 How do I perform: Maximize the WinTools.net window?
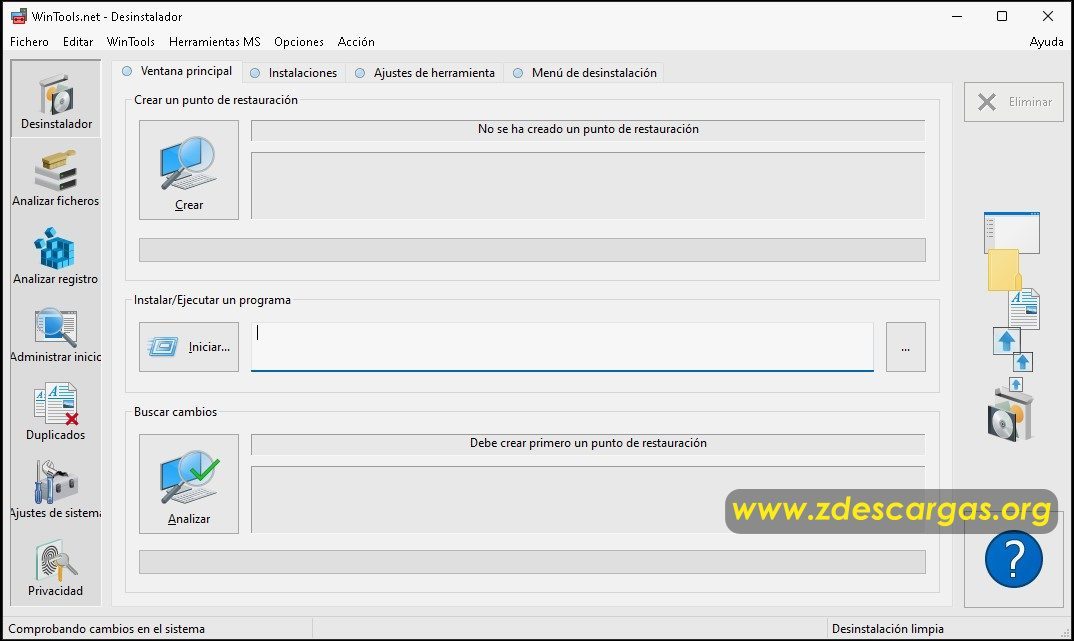coord(1002,16)
